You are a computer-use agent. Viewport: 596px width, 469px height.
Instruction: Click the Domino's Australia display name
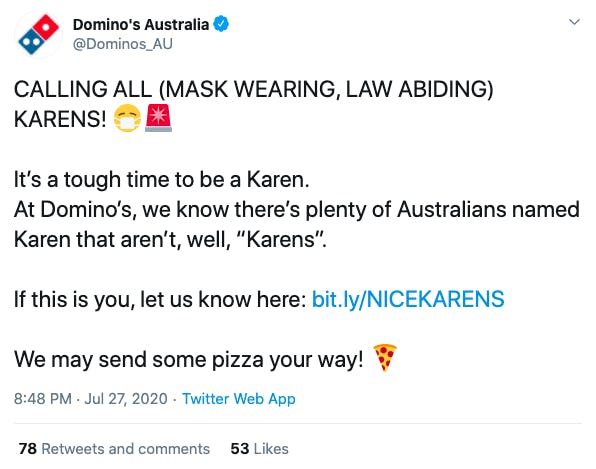pos(141,25)
